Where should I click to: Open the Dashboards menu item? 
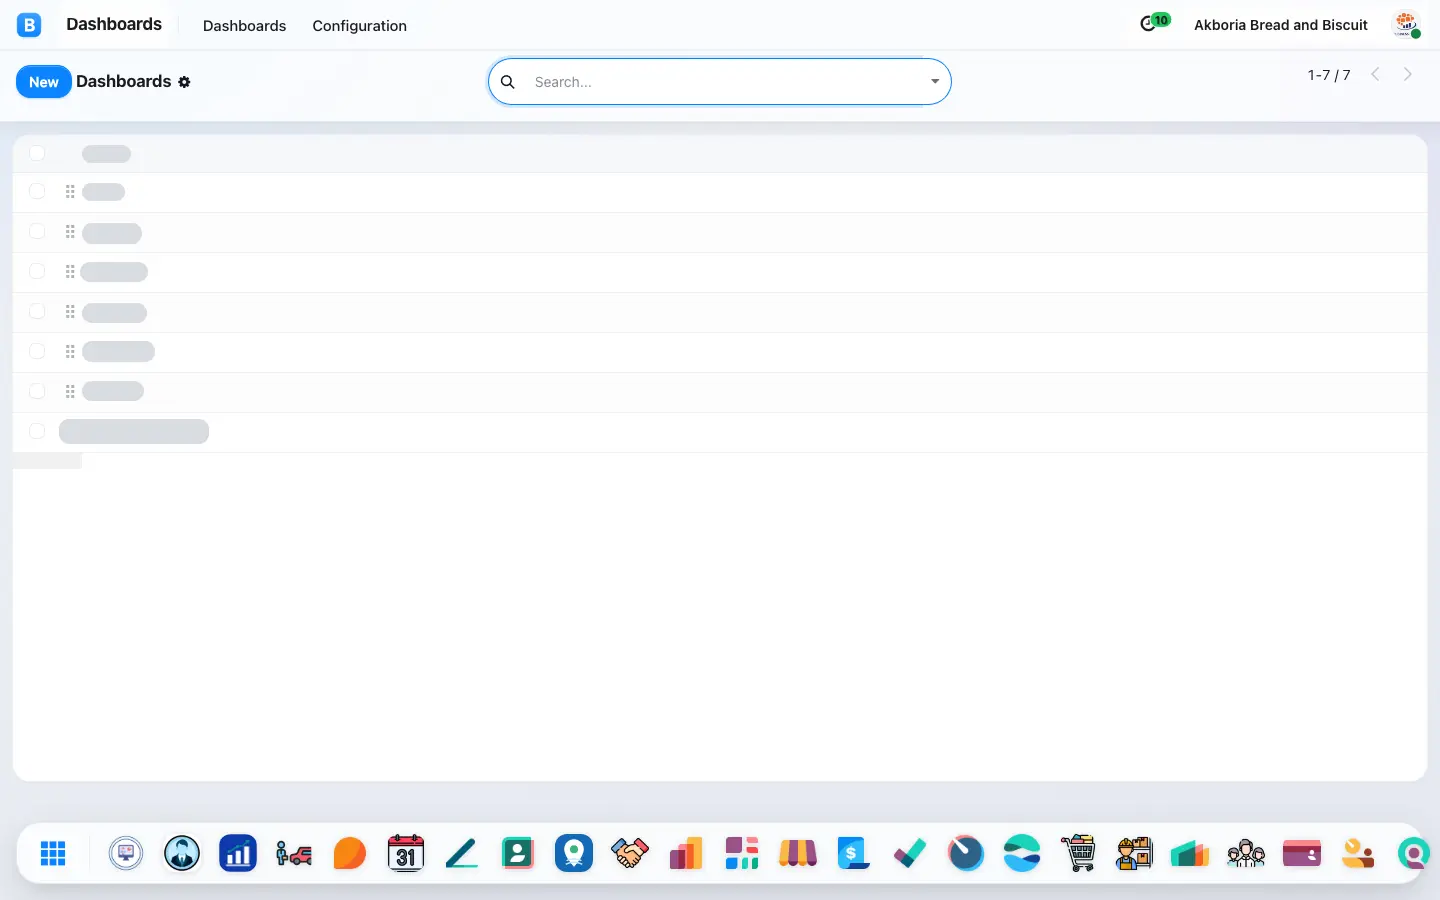pyautogui.click(x=244, y=26)
